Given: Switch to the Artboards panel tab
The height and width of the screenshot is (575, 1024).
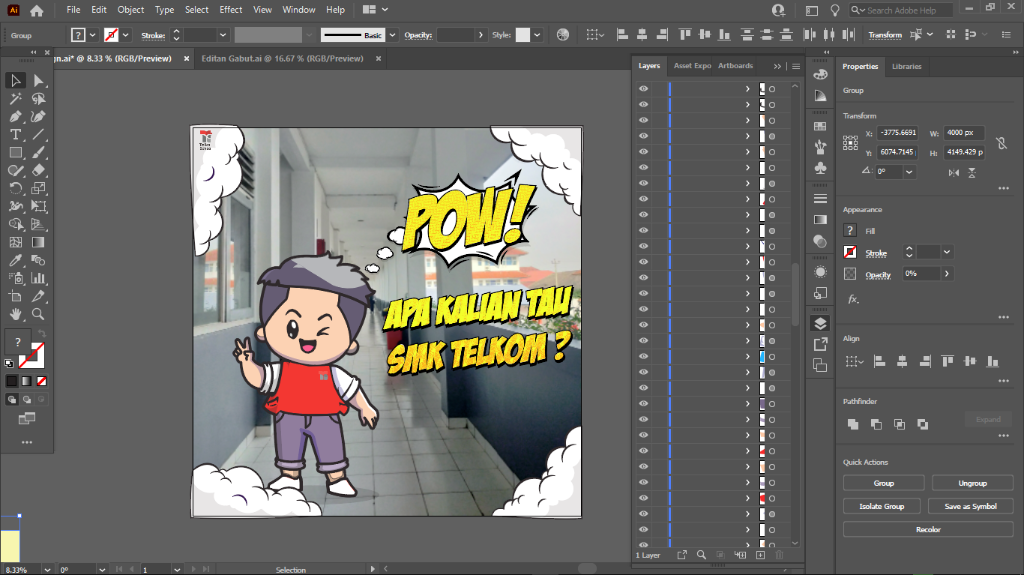Looking at the screenshot, I should tap(735, 66).
